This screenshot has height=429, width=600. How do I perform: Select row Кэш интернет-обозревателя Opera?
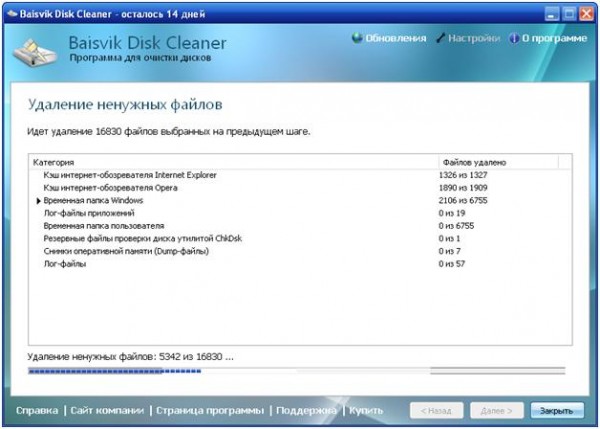click(300, 188)
